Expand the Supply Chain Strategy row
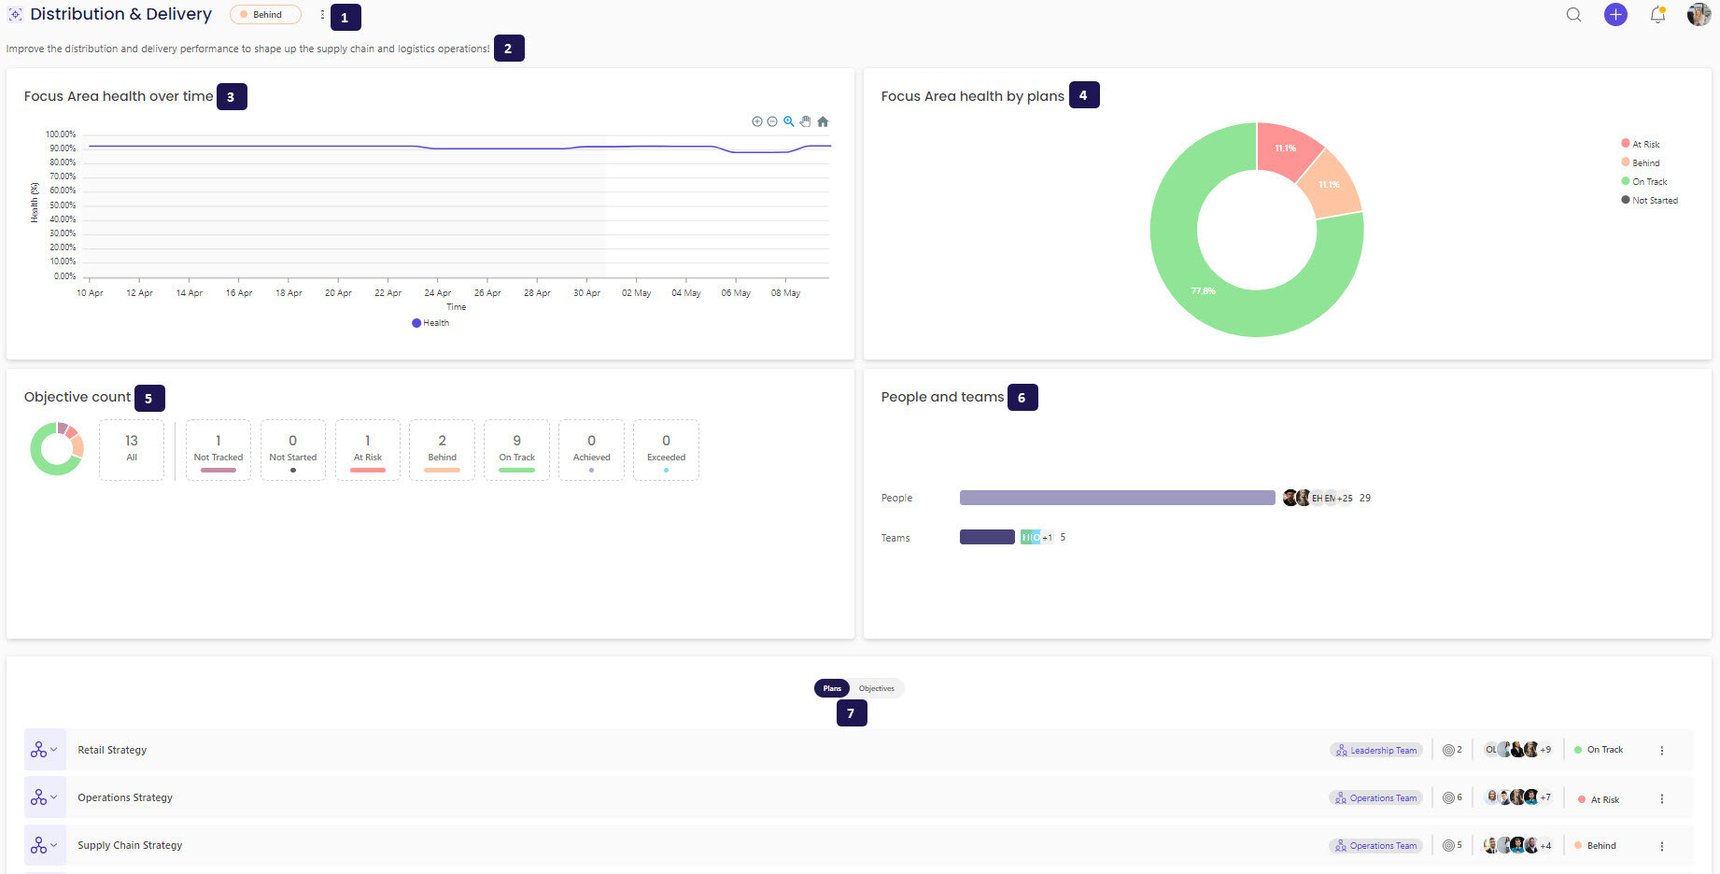1720x874 pixels. tap(44, 845)
